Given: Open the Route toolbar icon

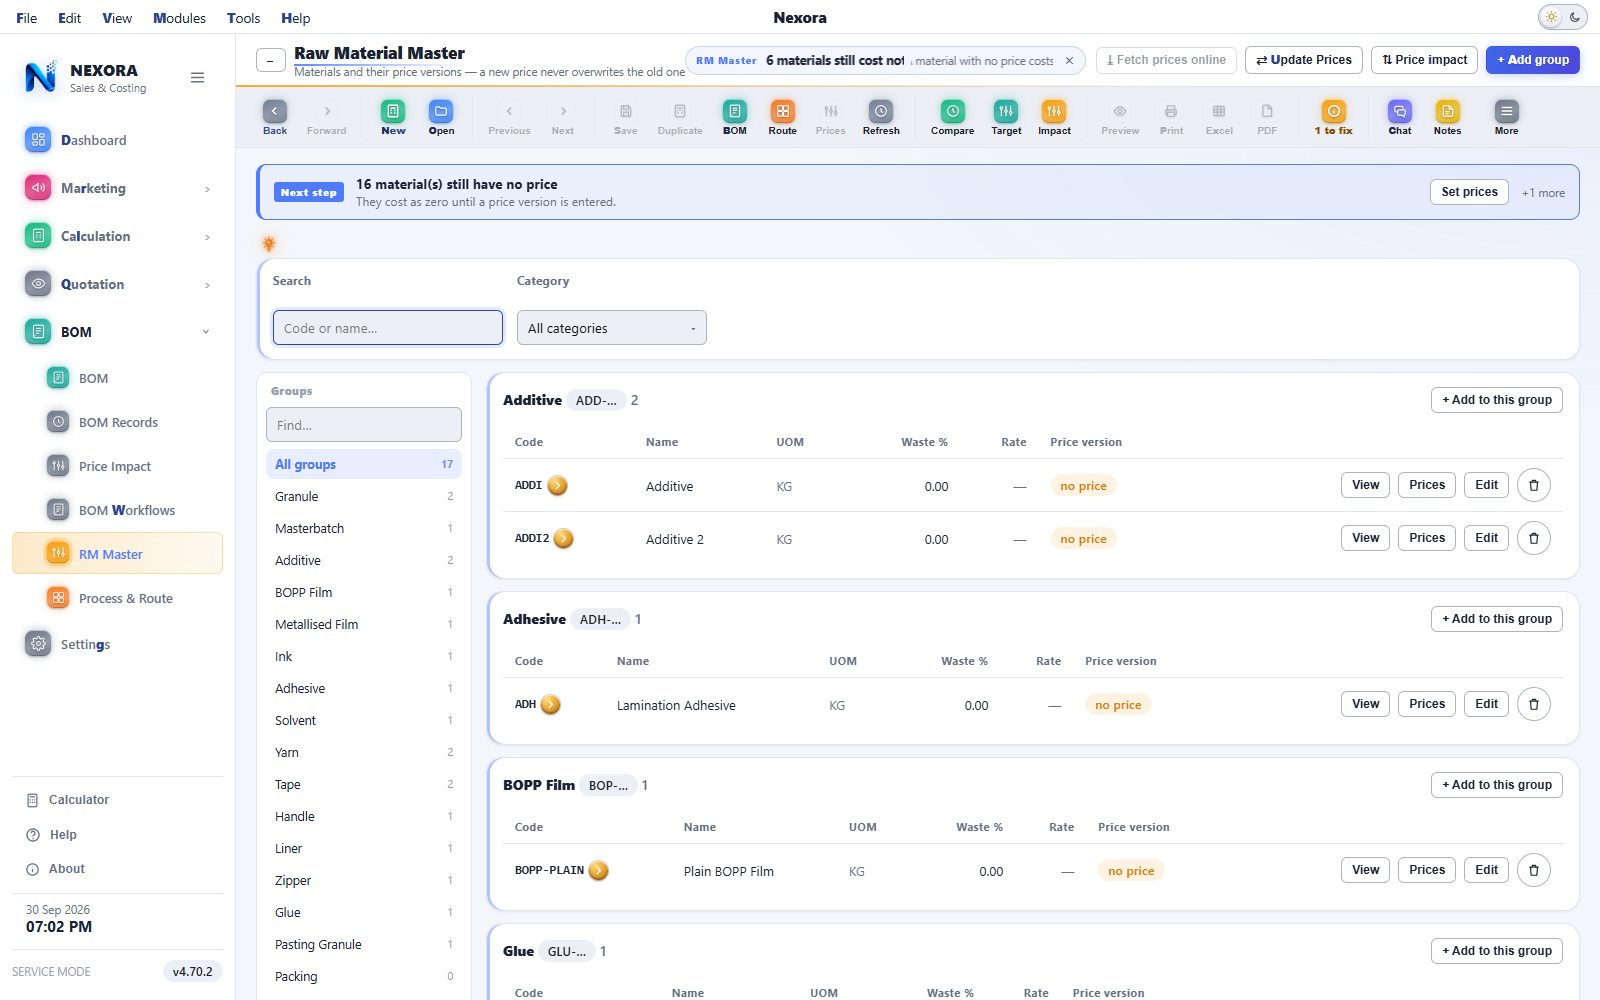Looking at the screenshot, I should point(783,117).
